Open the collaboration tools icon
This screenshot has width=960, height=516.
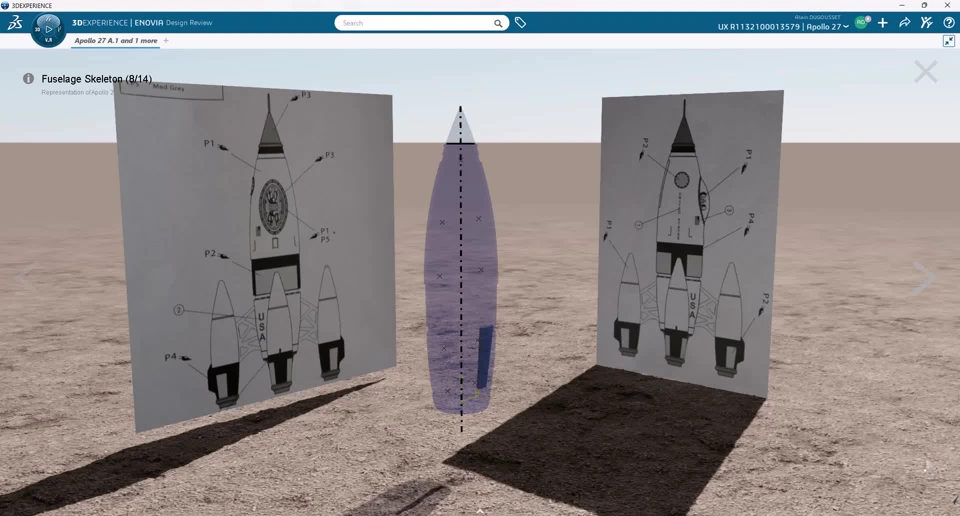(x=926, y=23)
